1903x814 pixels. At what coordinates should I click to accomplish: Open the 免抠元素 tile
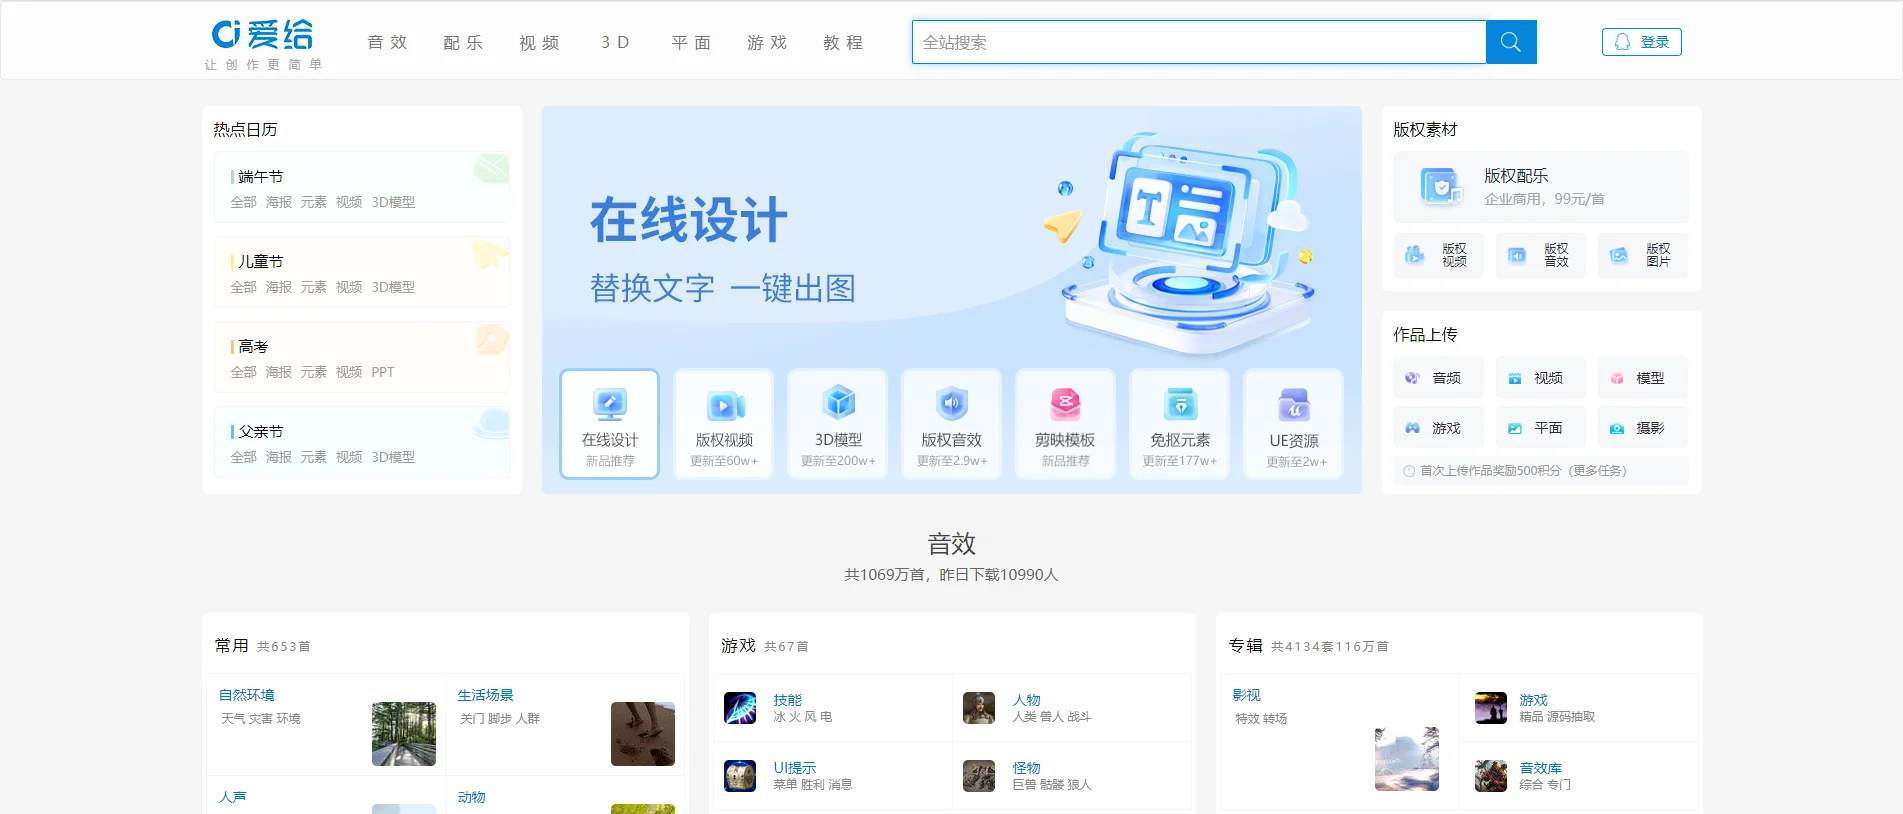click(x=1180, y=424)
